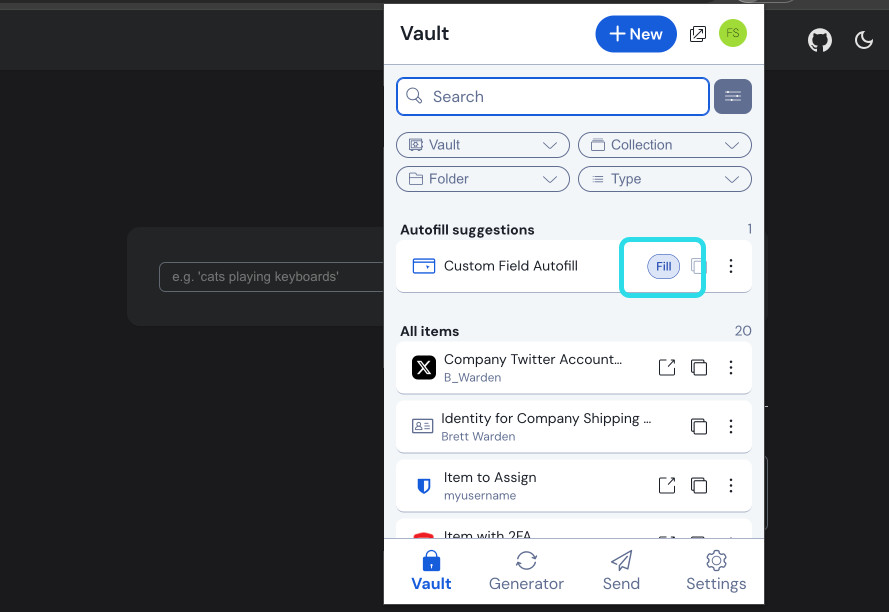Toggle the search filters button
889x612 pixels.
coord(733,97)
